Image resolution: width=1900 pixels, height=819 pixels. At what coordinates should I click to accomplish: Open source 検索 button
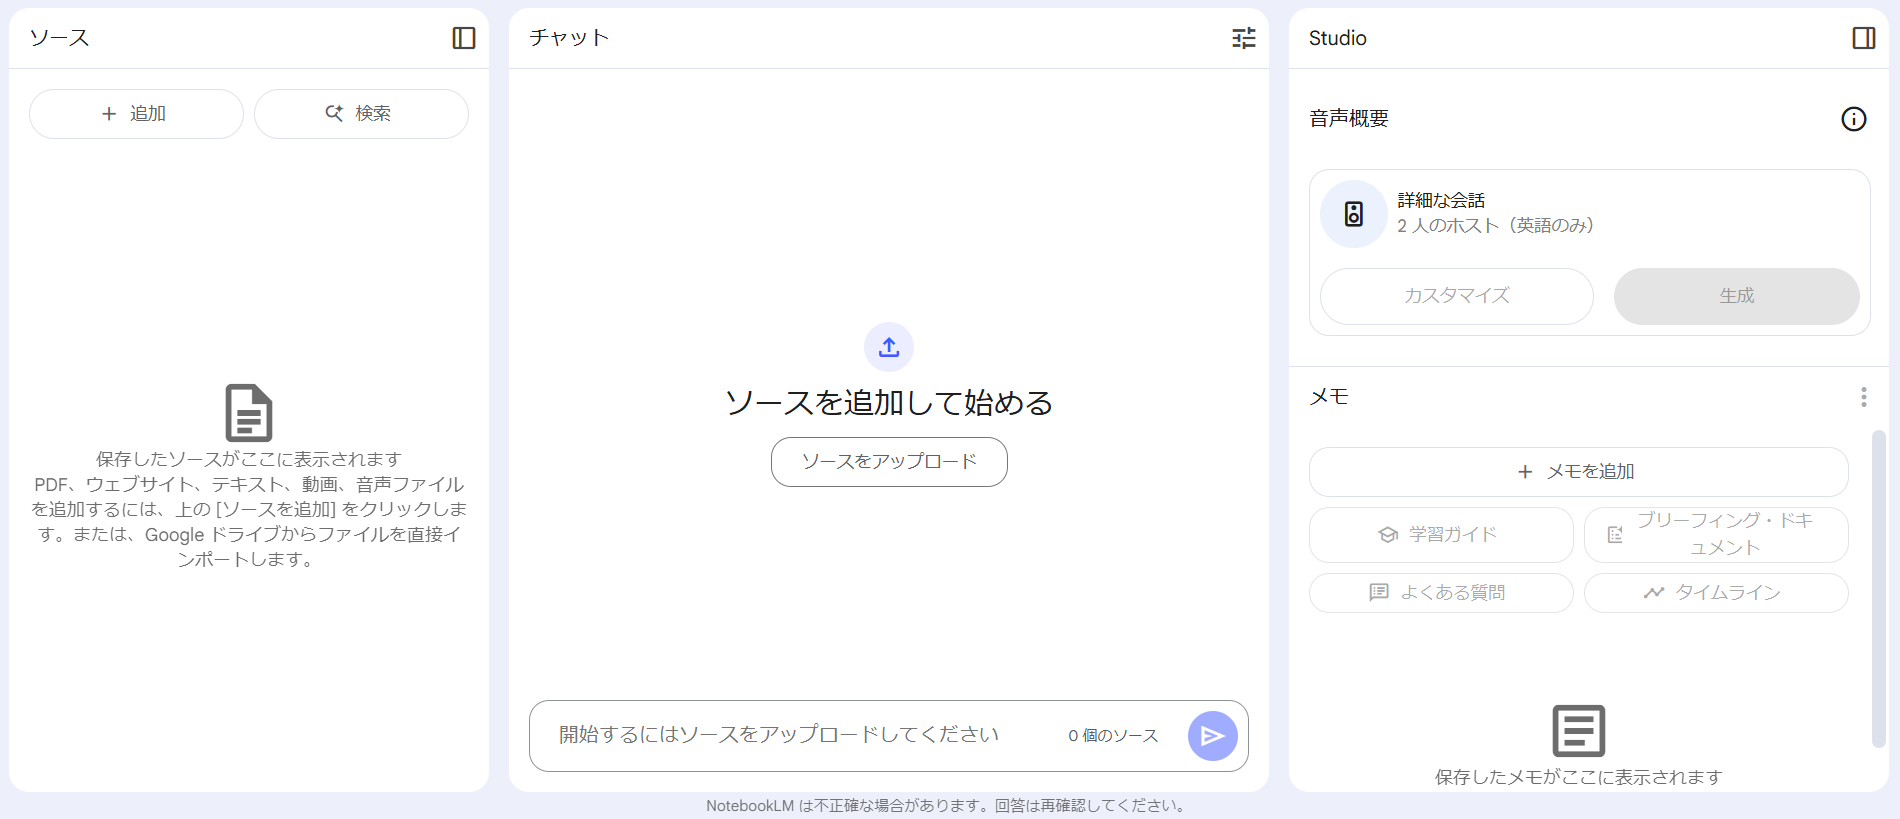tap(361, 114)
